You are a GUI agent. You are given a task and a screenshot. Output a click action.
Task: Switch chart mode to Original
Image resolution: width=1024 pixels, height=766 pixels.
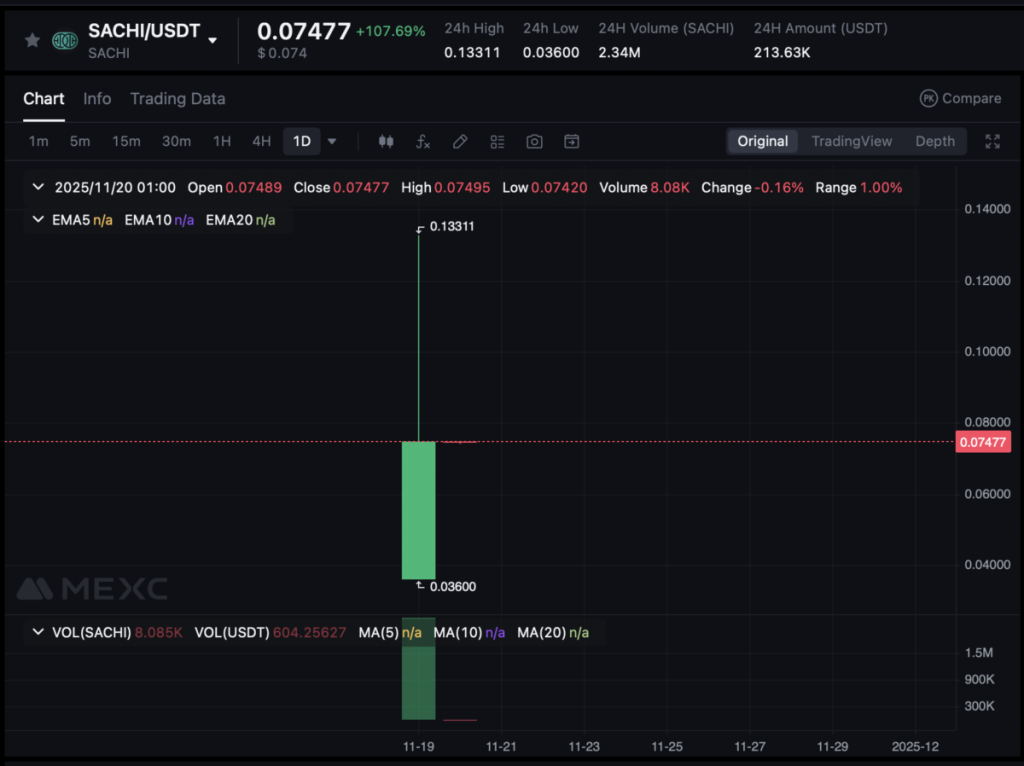click(x=762, y=142)
